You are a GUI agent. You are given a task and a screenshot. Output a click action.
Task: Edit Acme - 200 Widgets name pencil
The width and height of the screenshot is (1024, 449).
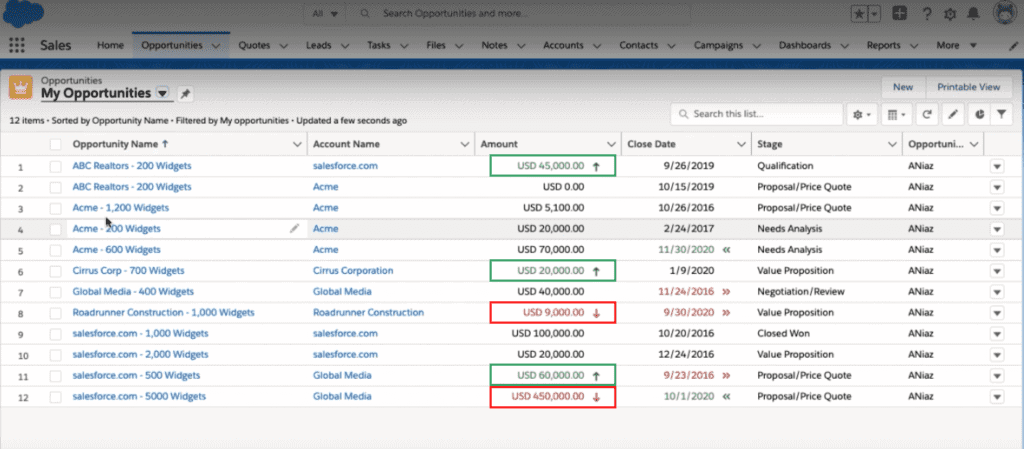(295, 228)
